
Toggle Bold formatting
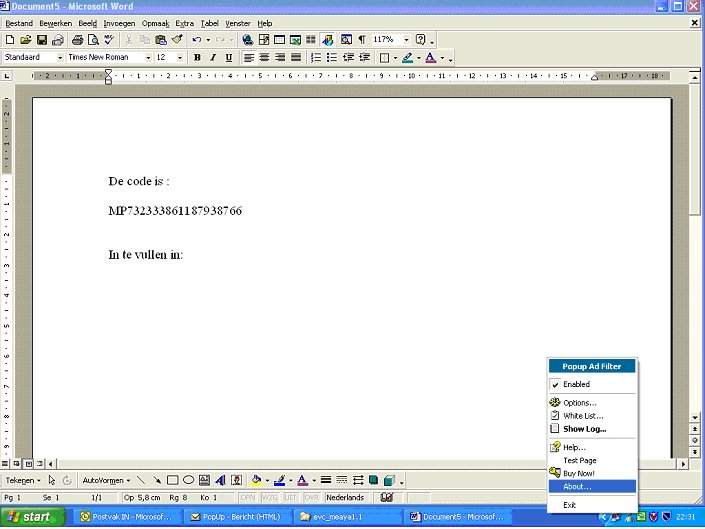(x=197, y=58)
